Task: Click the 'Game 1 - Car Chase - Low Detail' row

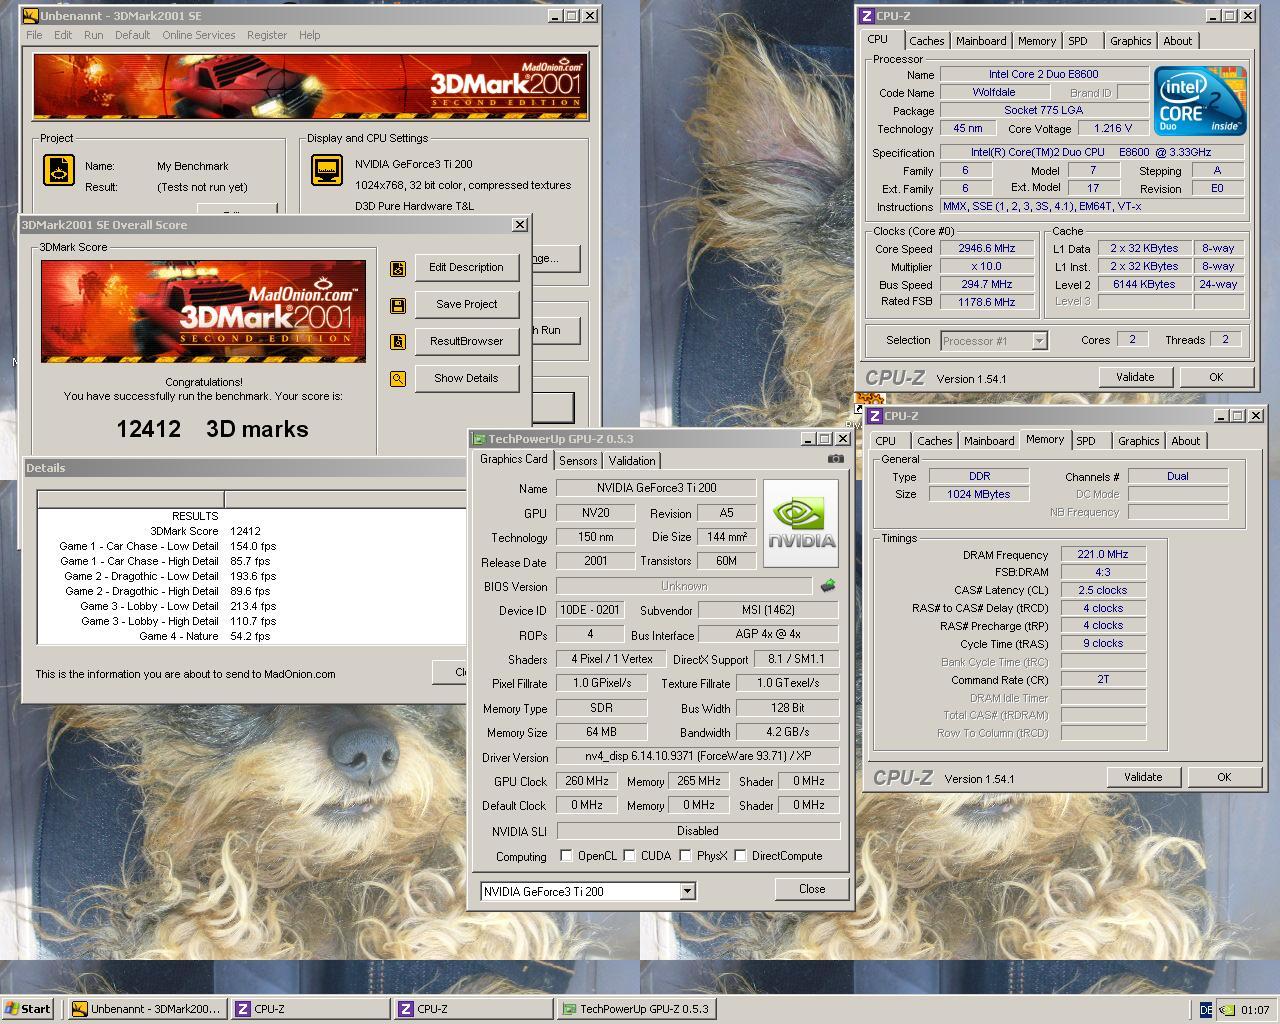Action: pyautogui.click(x=252, y=546)
